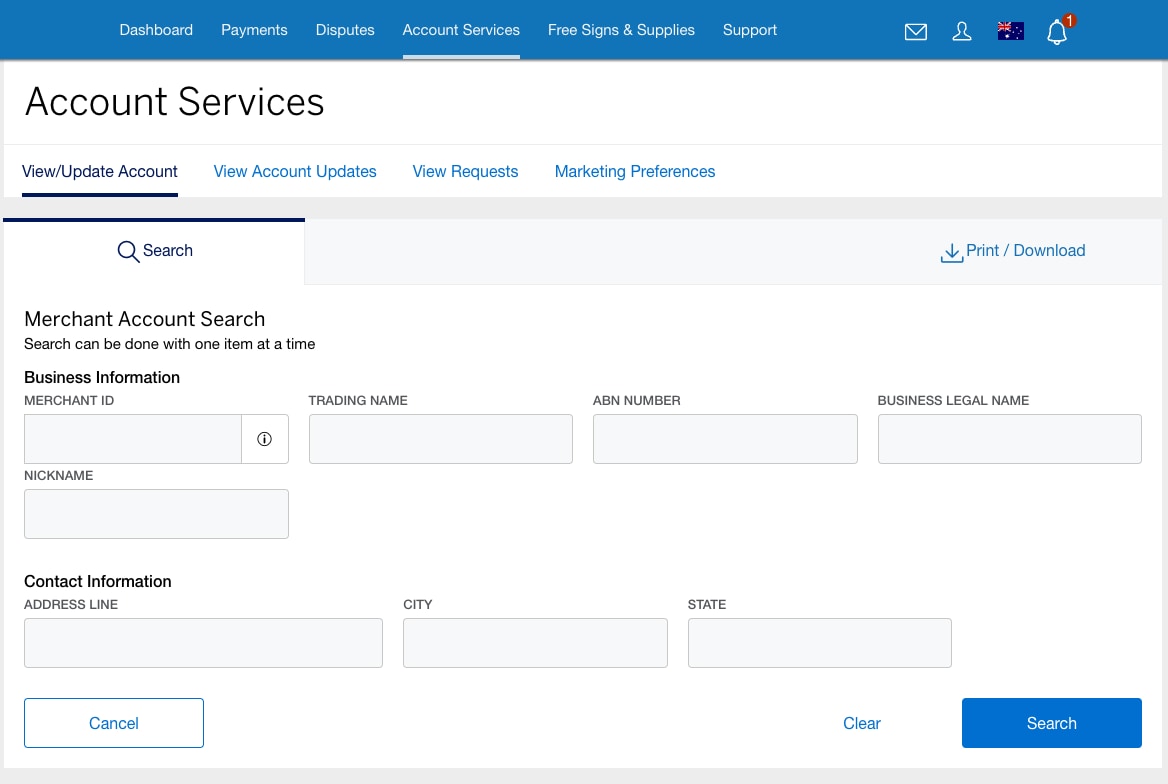
Task: Click the 'Business Information' section label
Action: coord(102,377)
